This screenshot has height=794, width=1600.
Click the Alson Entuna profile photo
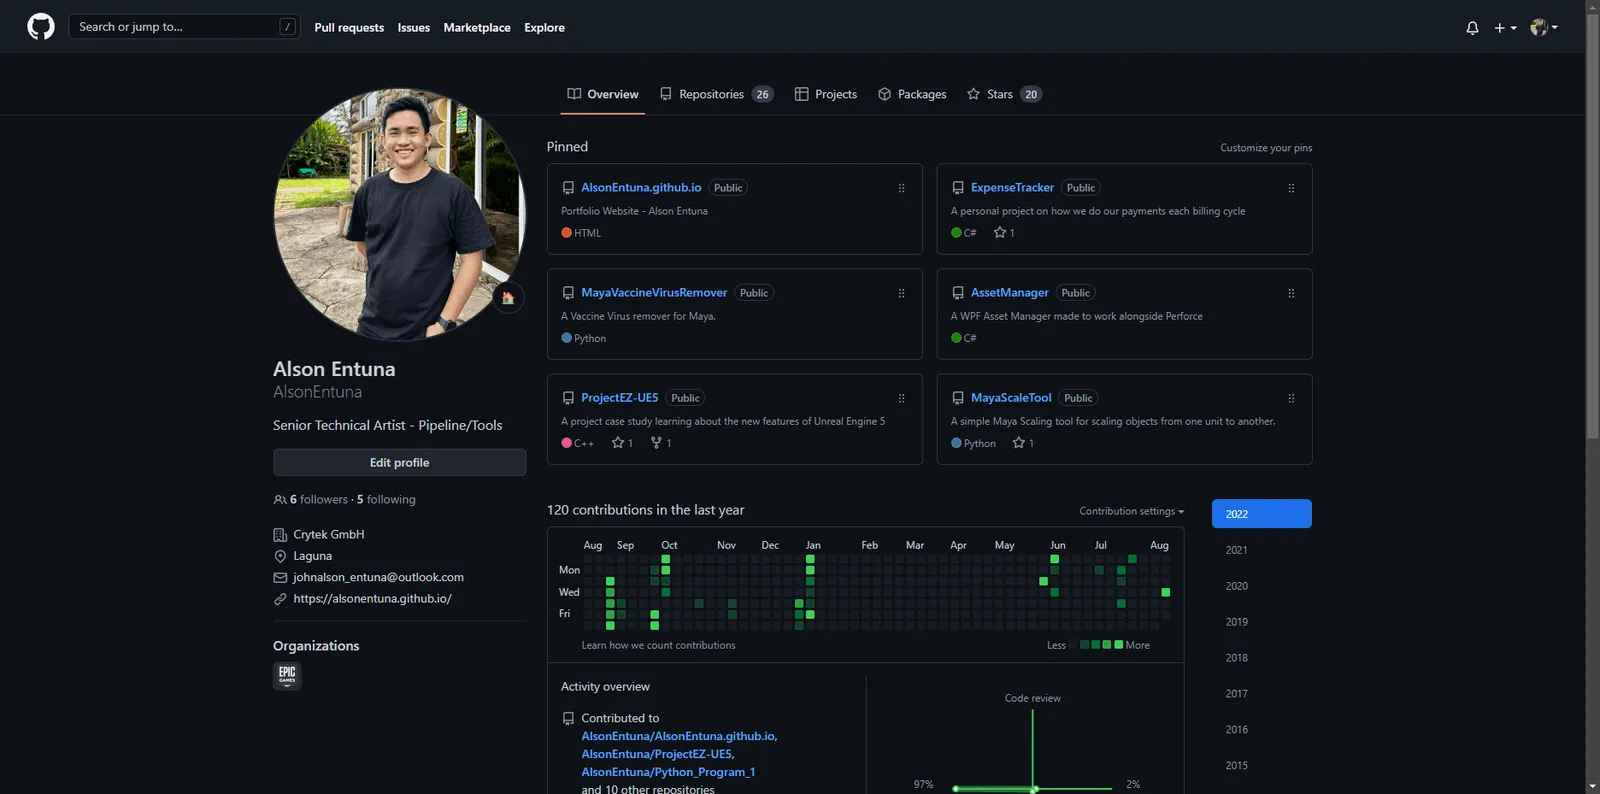399,214
